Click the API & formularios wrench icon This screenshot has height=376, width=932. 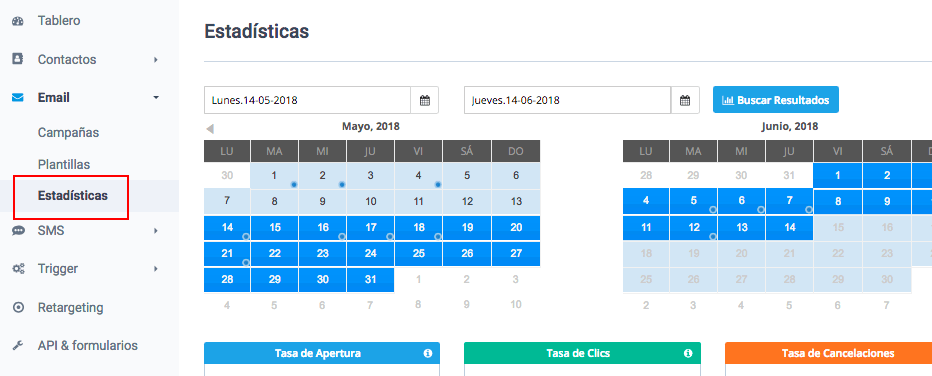pyautogui.click(x=18, y=346)
